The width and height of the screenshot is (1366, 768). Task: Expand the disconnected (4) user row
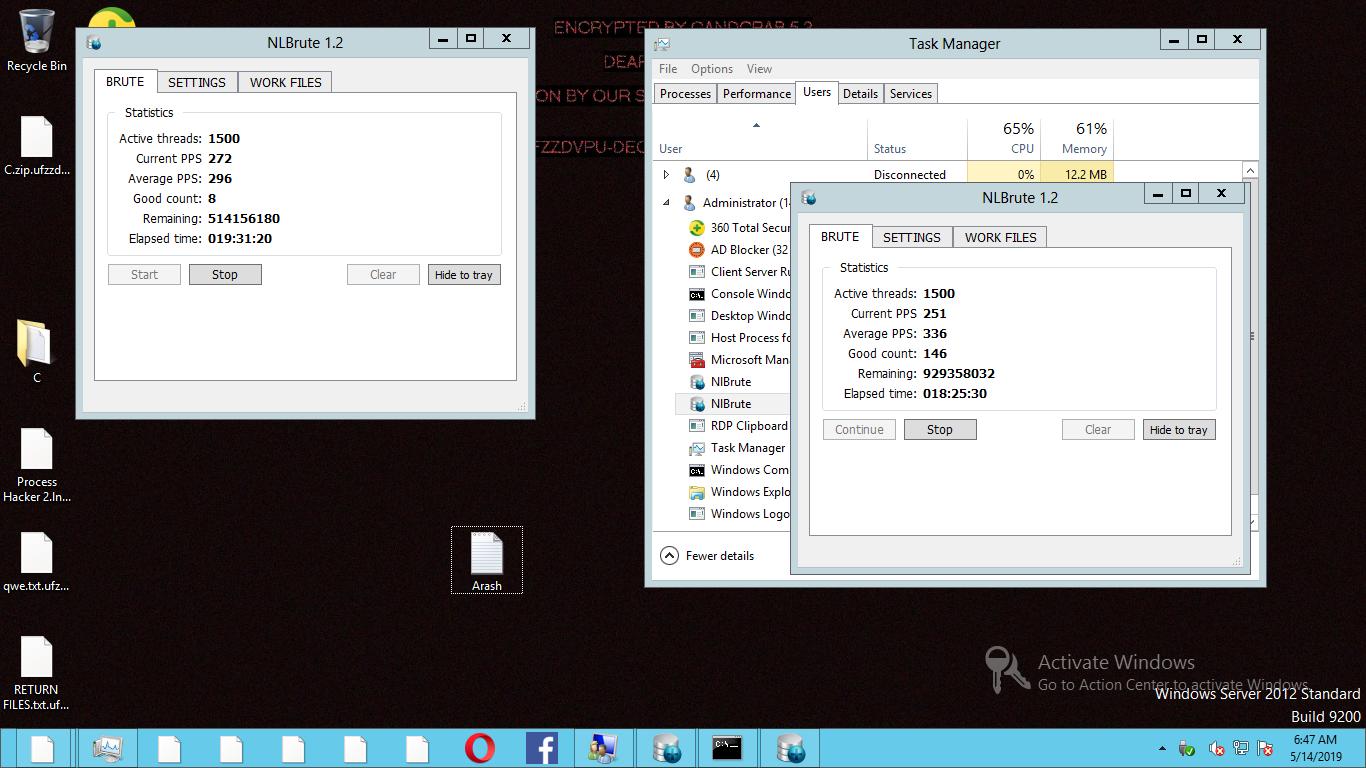click(667, 175)
